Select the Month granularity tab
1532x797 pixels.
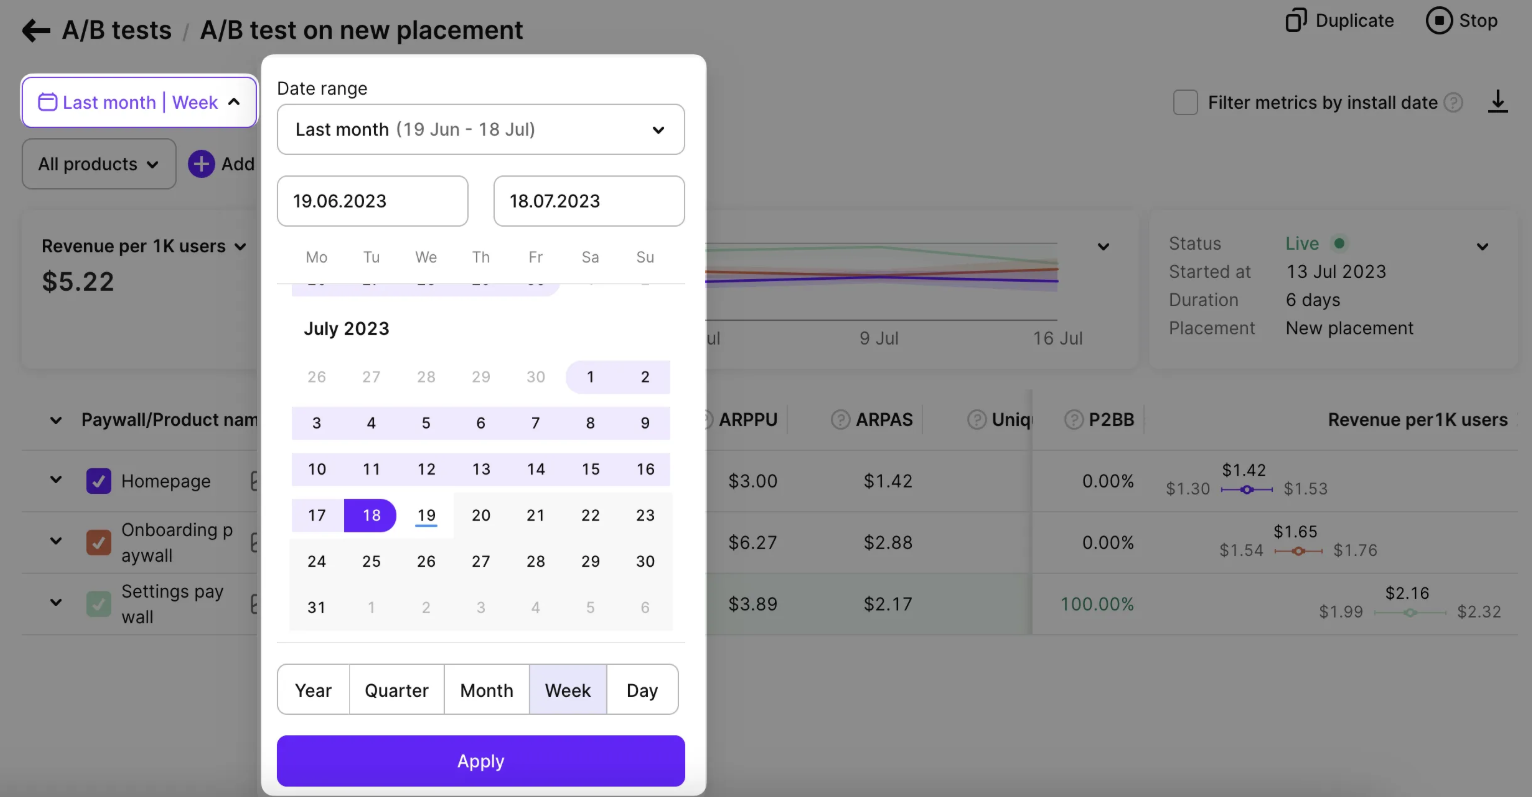(x=486, y=690)
